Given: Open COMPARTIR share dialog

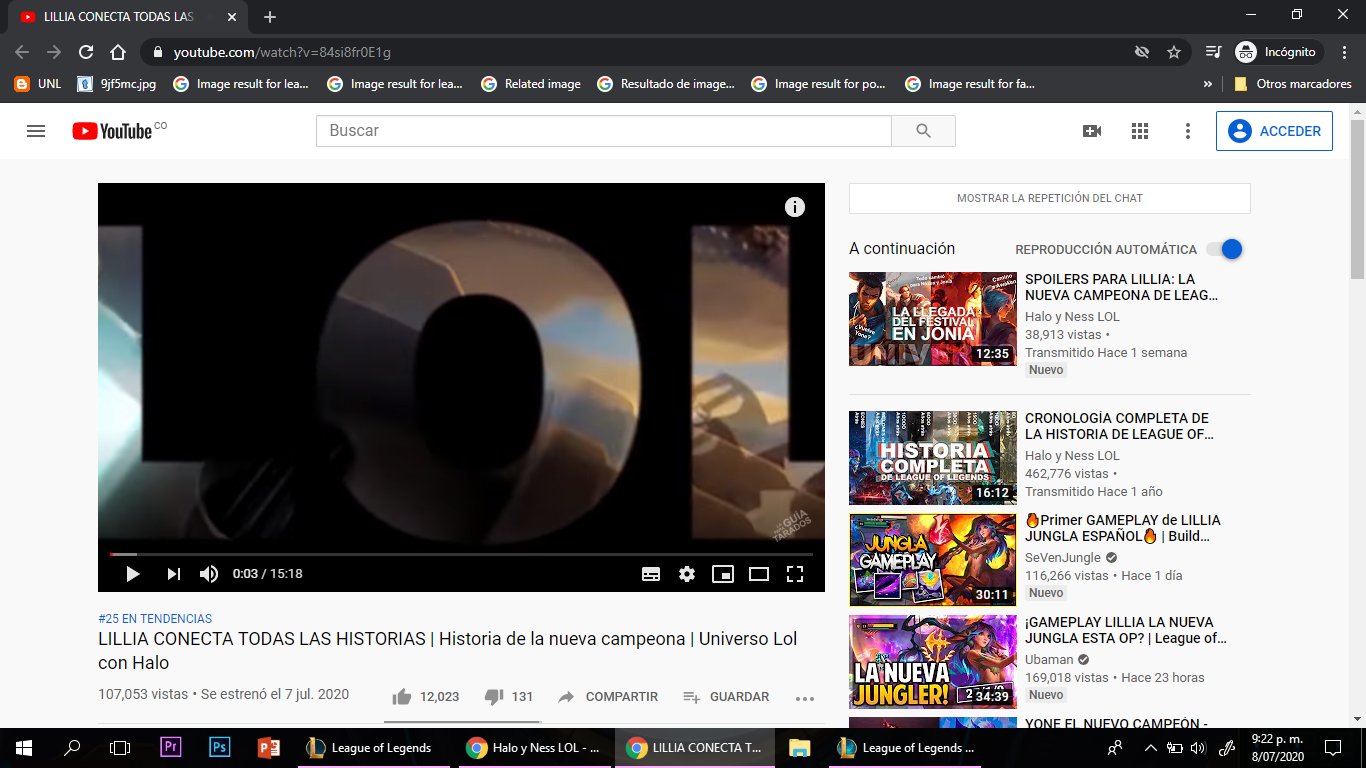Looking at the screenshot, I should [608, 697].
